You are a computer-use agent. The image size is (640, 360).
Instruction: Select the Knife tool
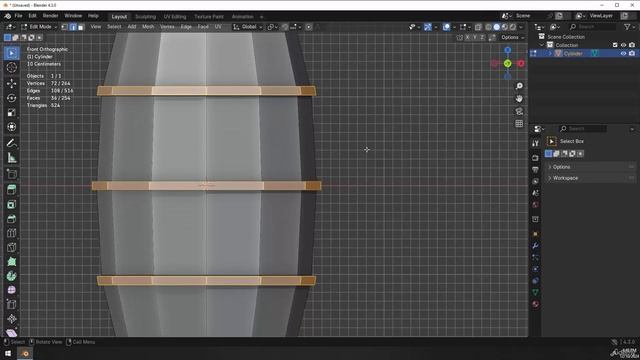(11, 247)
